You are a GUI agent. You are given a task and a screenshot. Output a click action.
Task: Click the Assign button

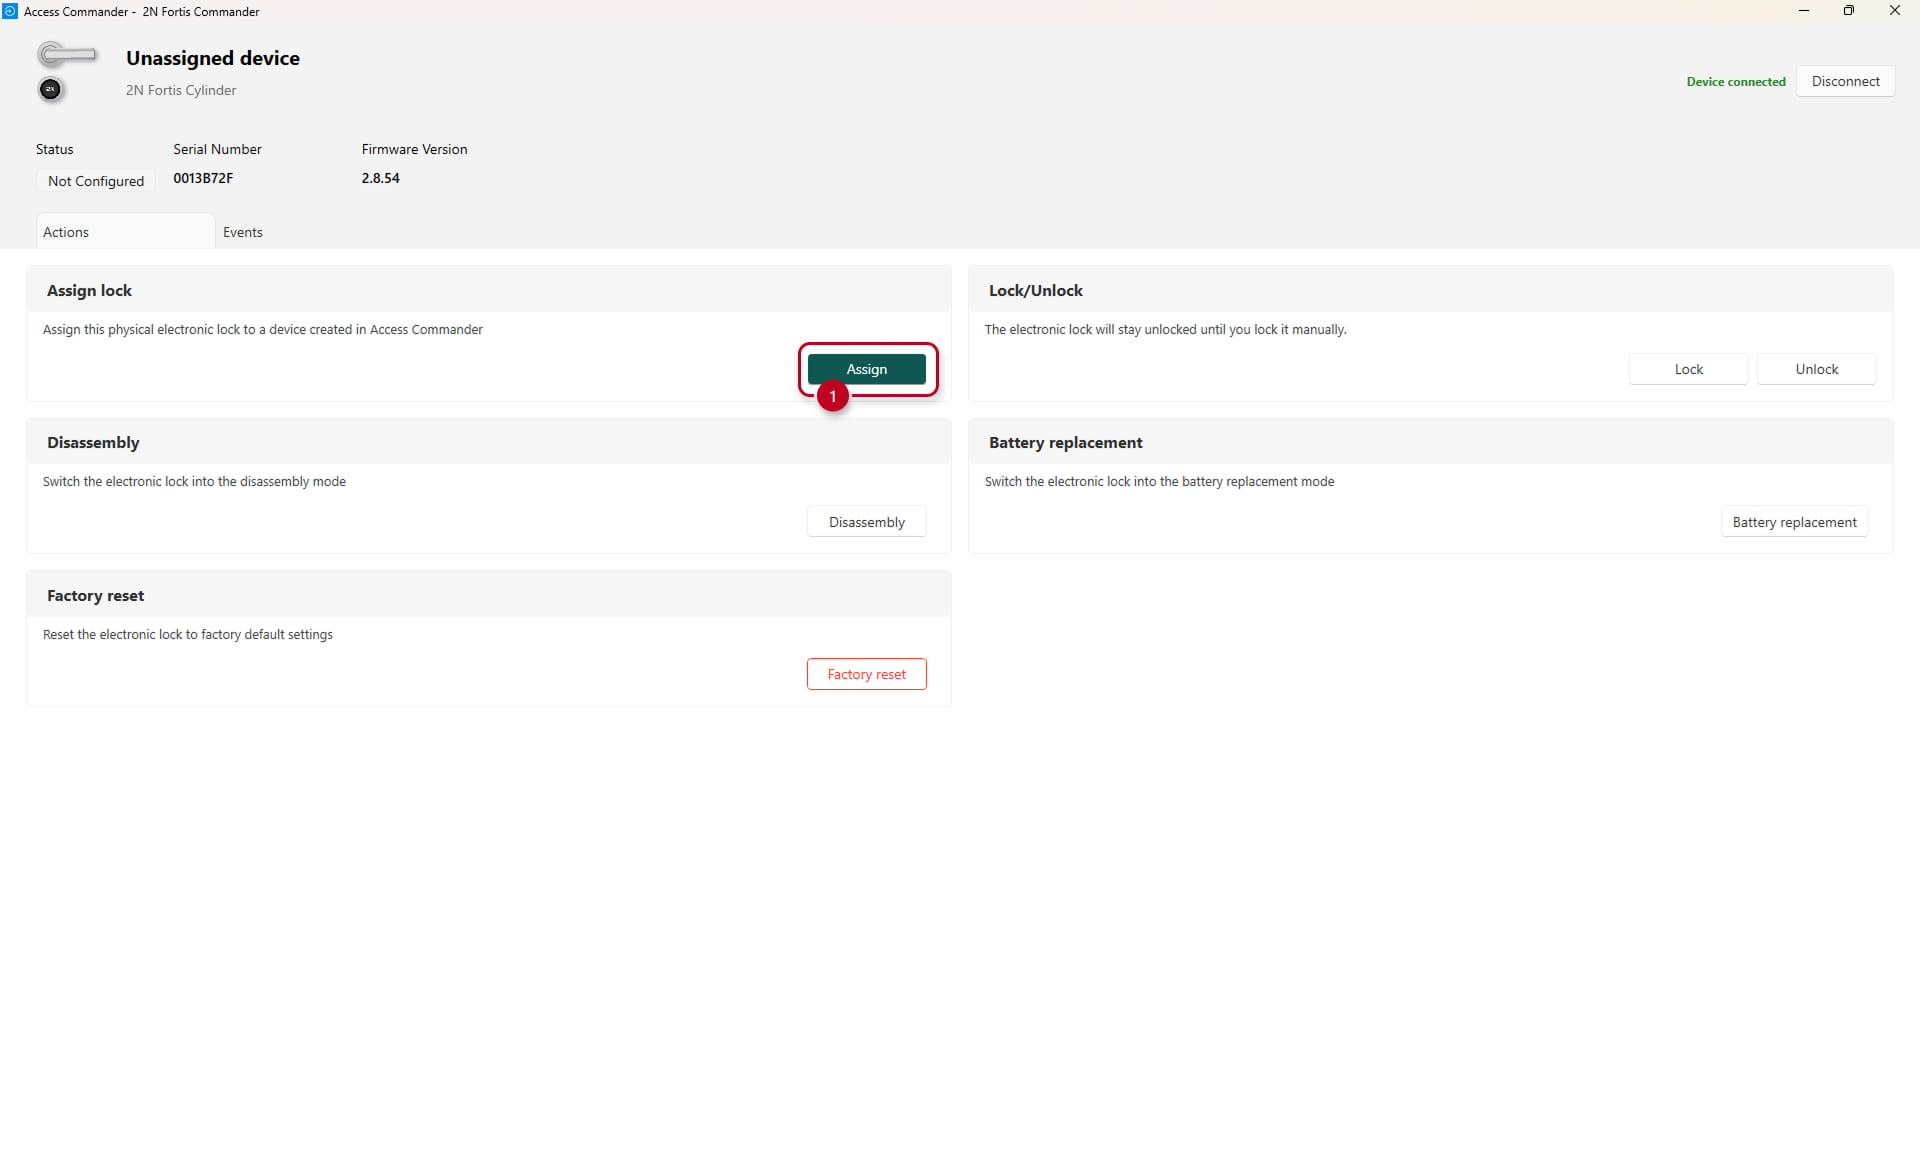[x=866, y=369]
